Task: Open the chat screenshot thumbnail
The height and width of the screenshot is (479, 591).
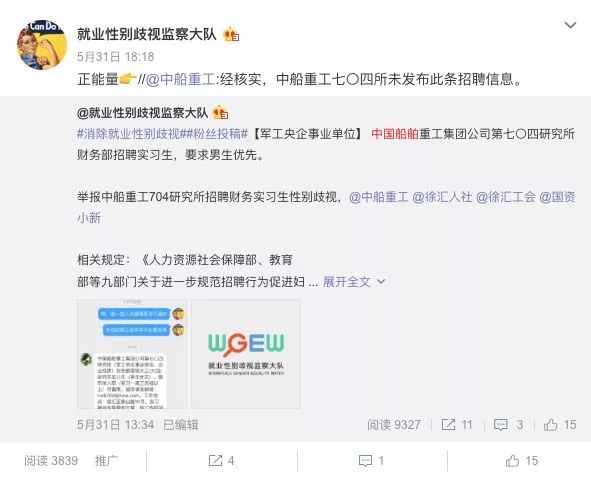Action: 132,354
